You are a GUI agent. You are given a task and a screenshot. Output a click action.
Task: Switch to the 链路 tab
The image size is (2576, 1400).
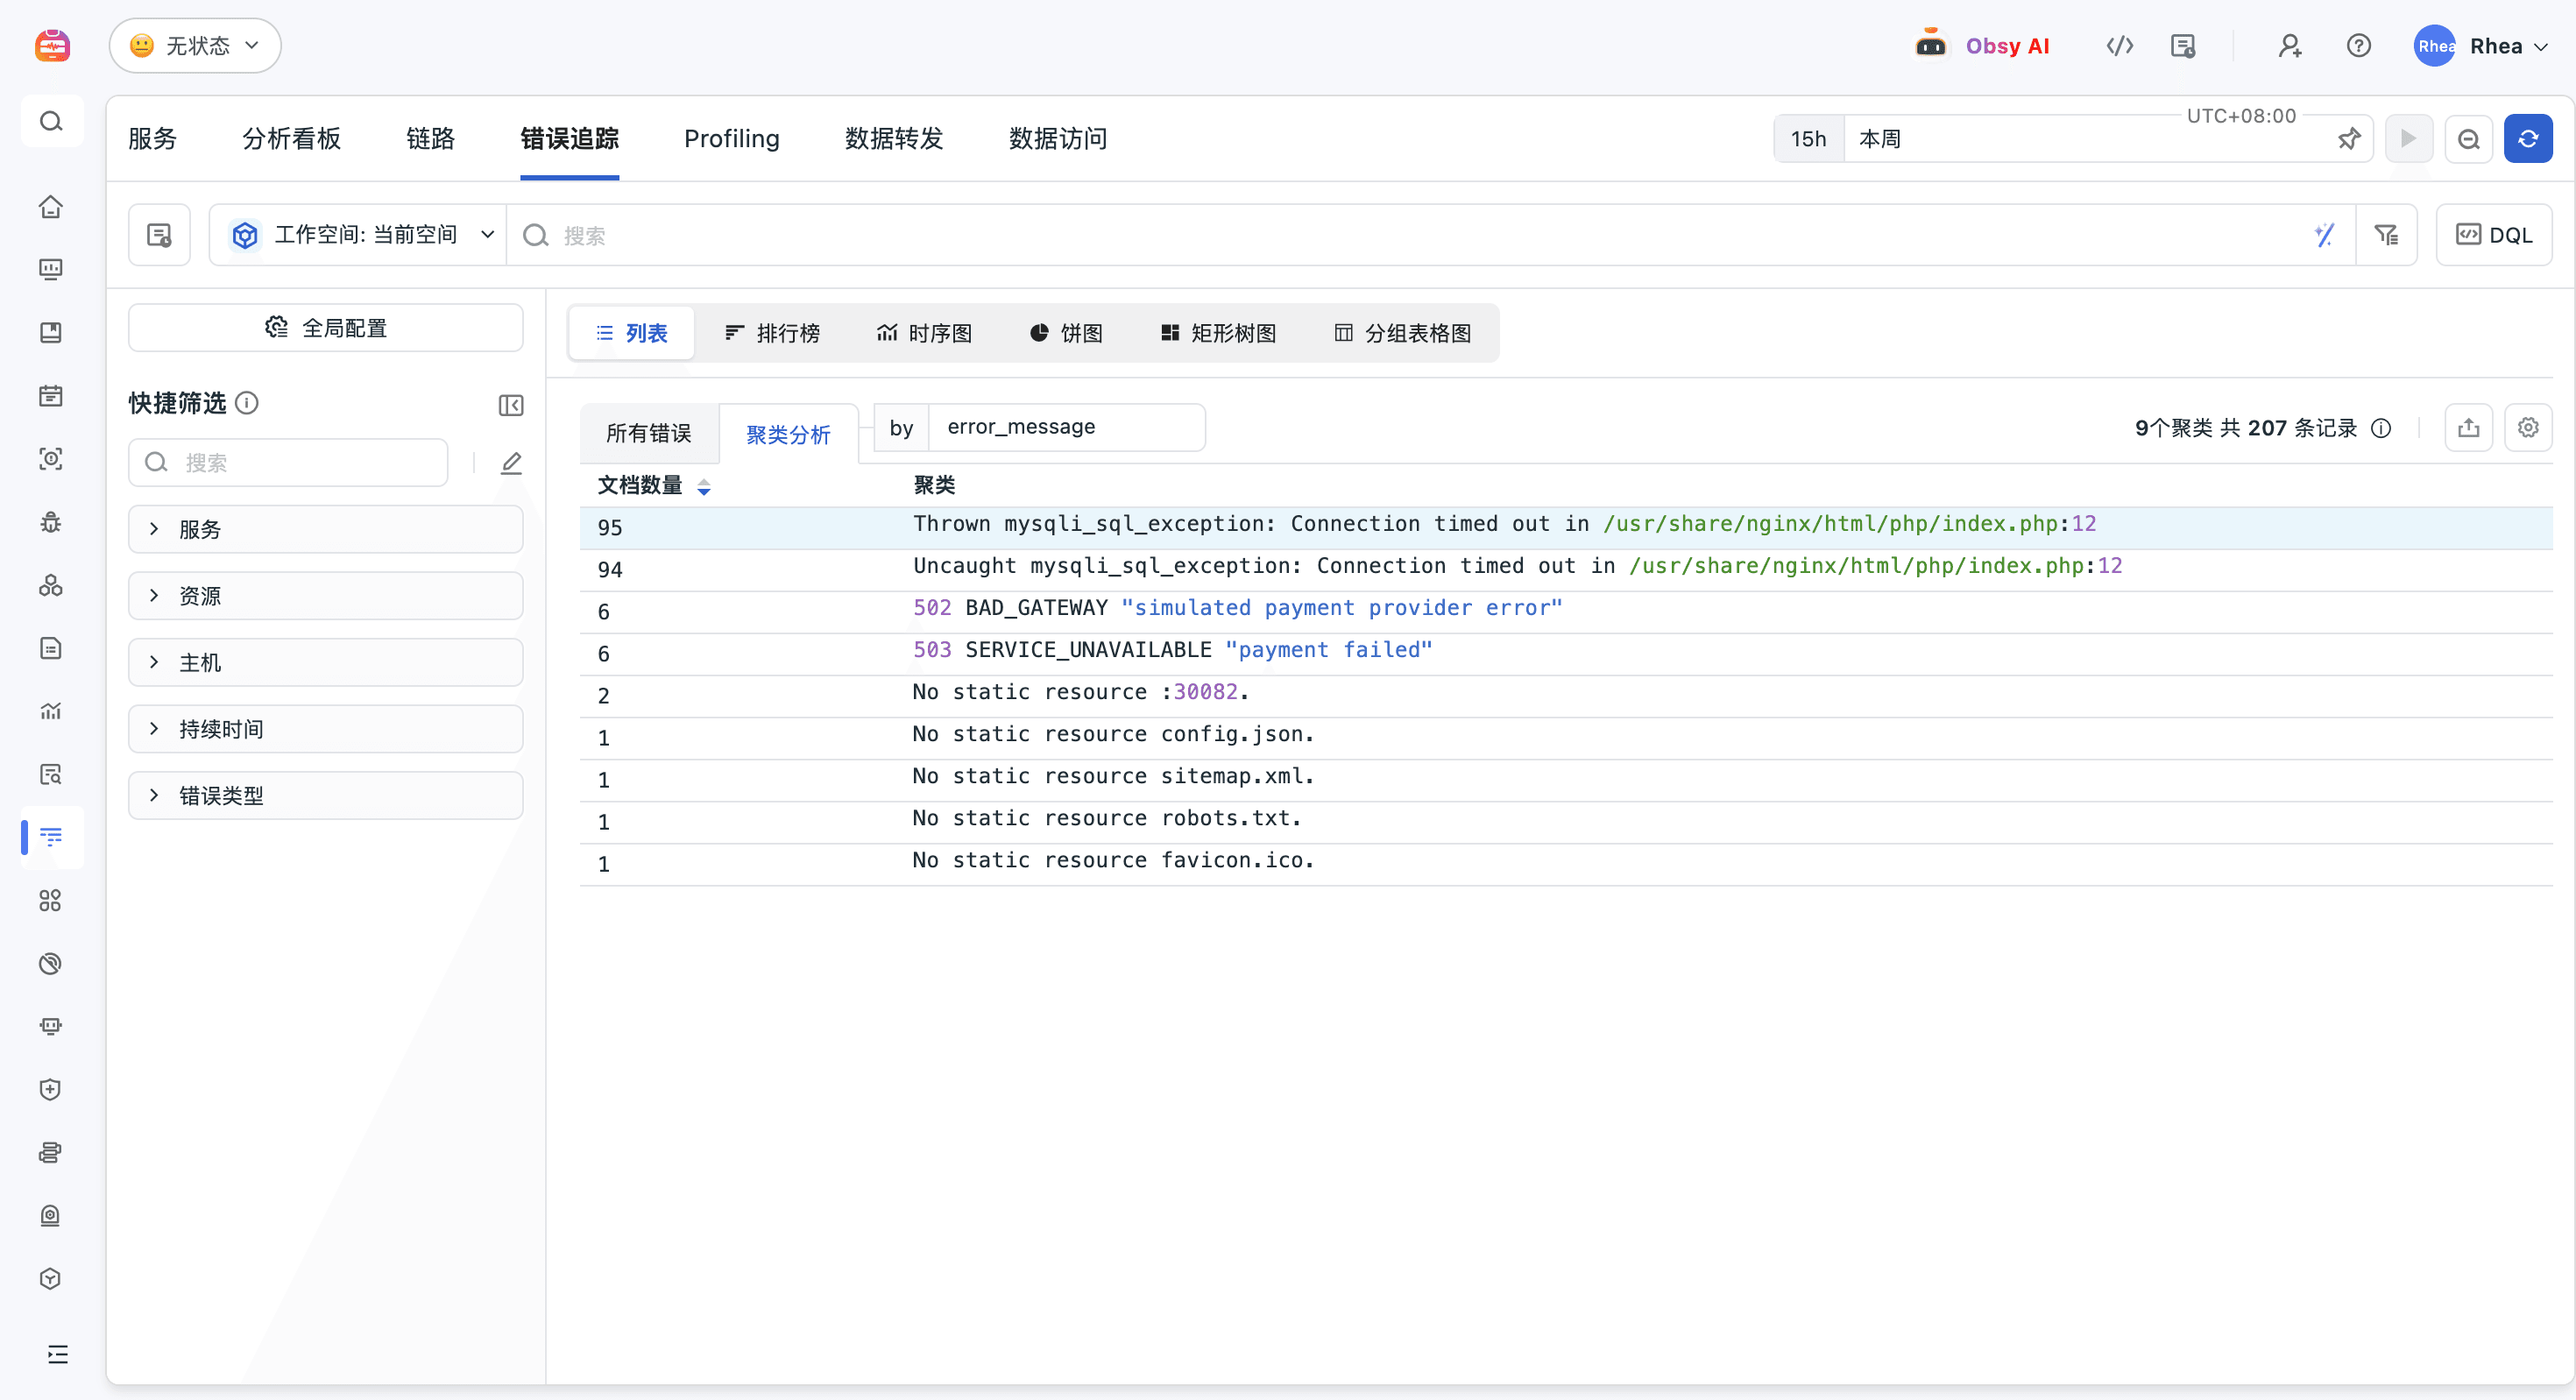(431, 139)
